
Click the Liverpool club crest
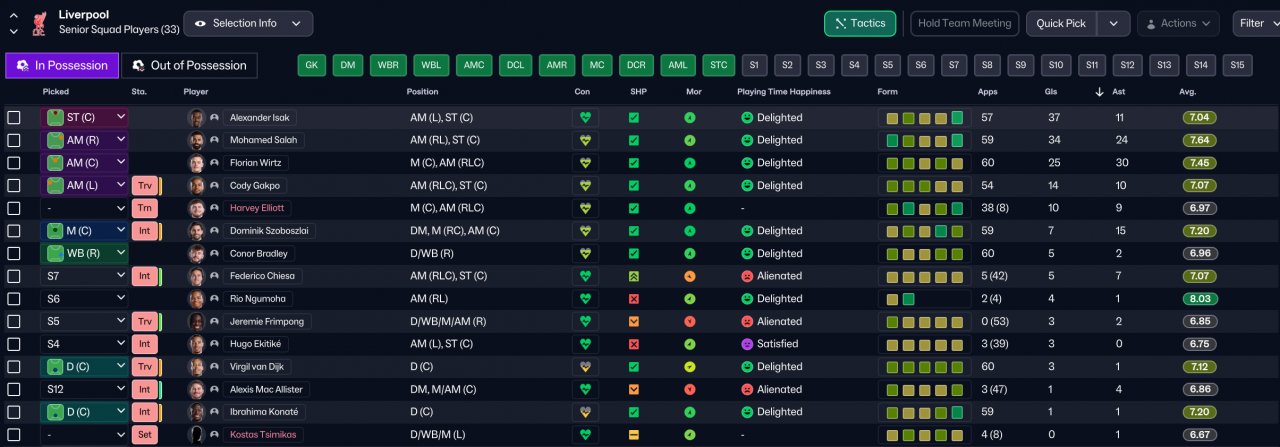coord(40,22)
